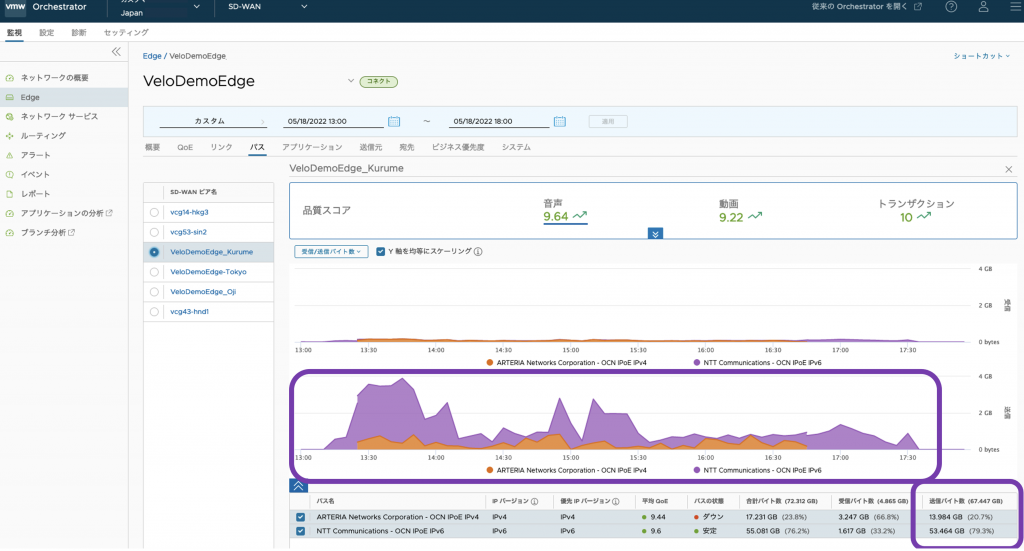Open the user account icon
1024x551 pixels.
click(983, 8)
